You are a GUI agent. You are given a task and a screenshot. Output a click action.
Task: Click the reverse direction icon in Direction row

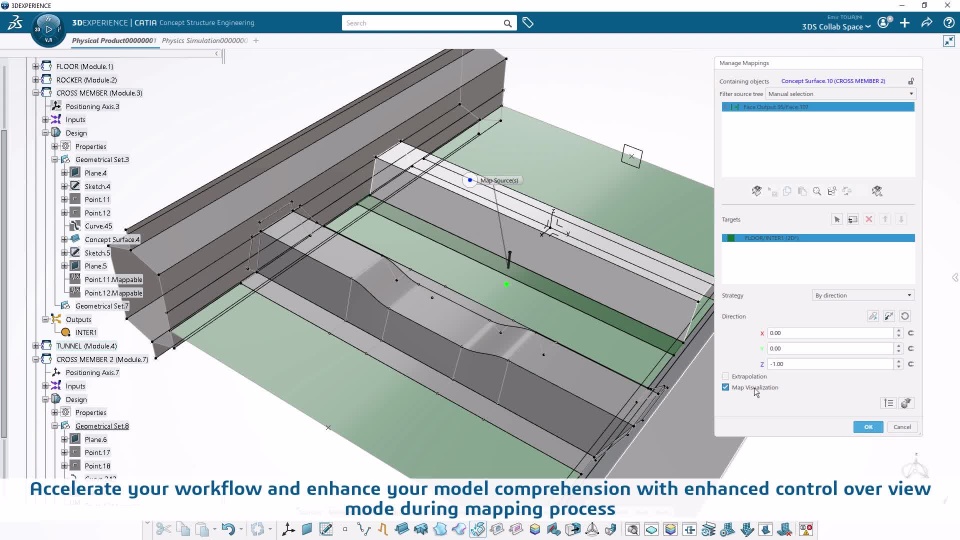click(889, 316)
